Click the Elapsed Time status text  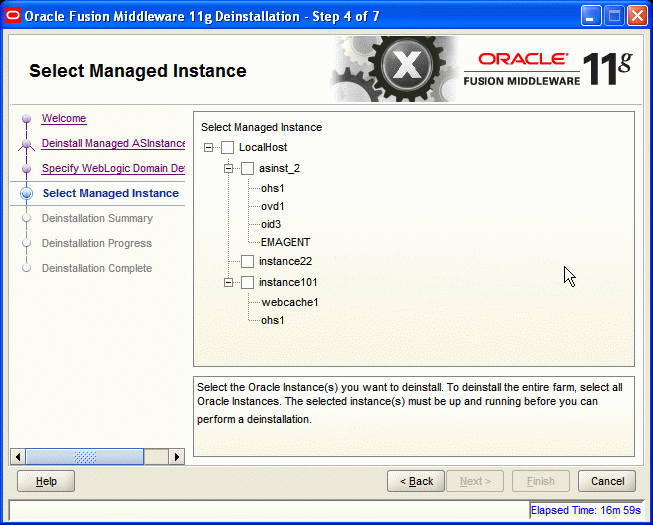pyautogui.click(x=586, y=510)
